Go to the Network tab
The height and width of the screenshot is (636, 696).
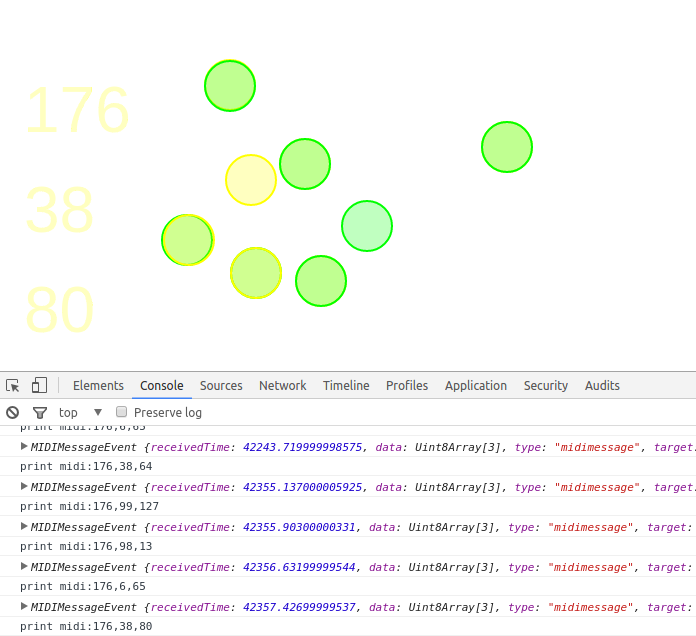point(283,386)
